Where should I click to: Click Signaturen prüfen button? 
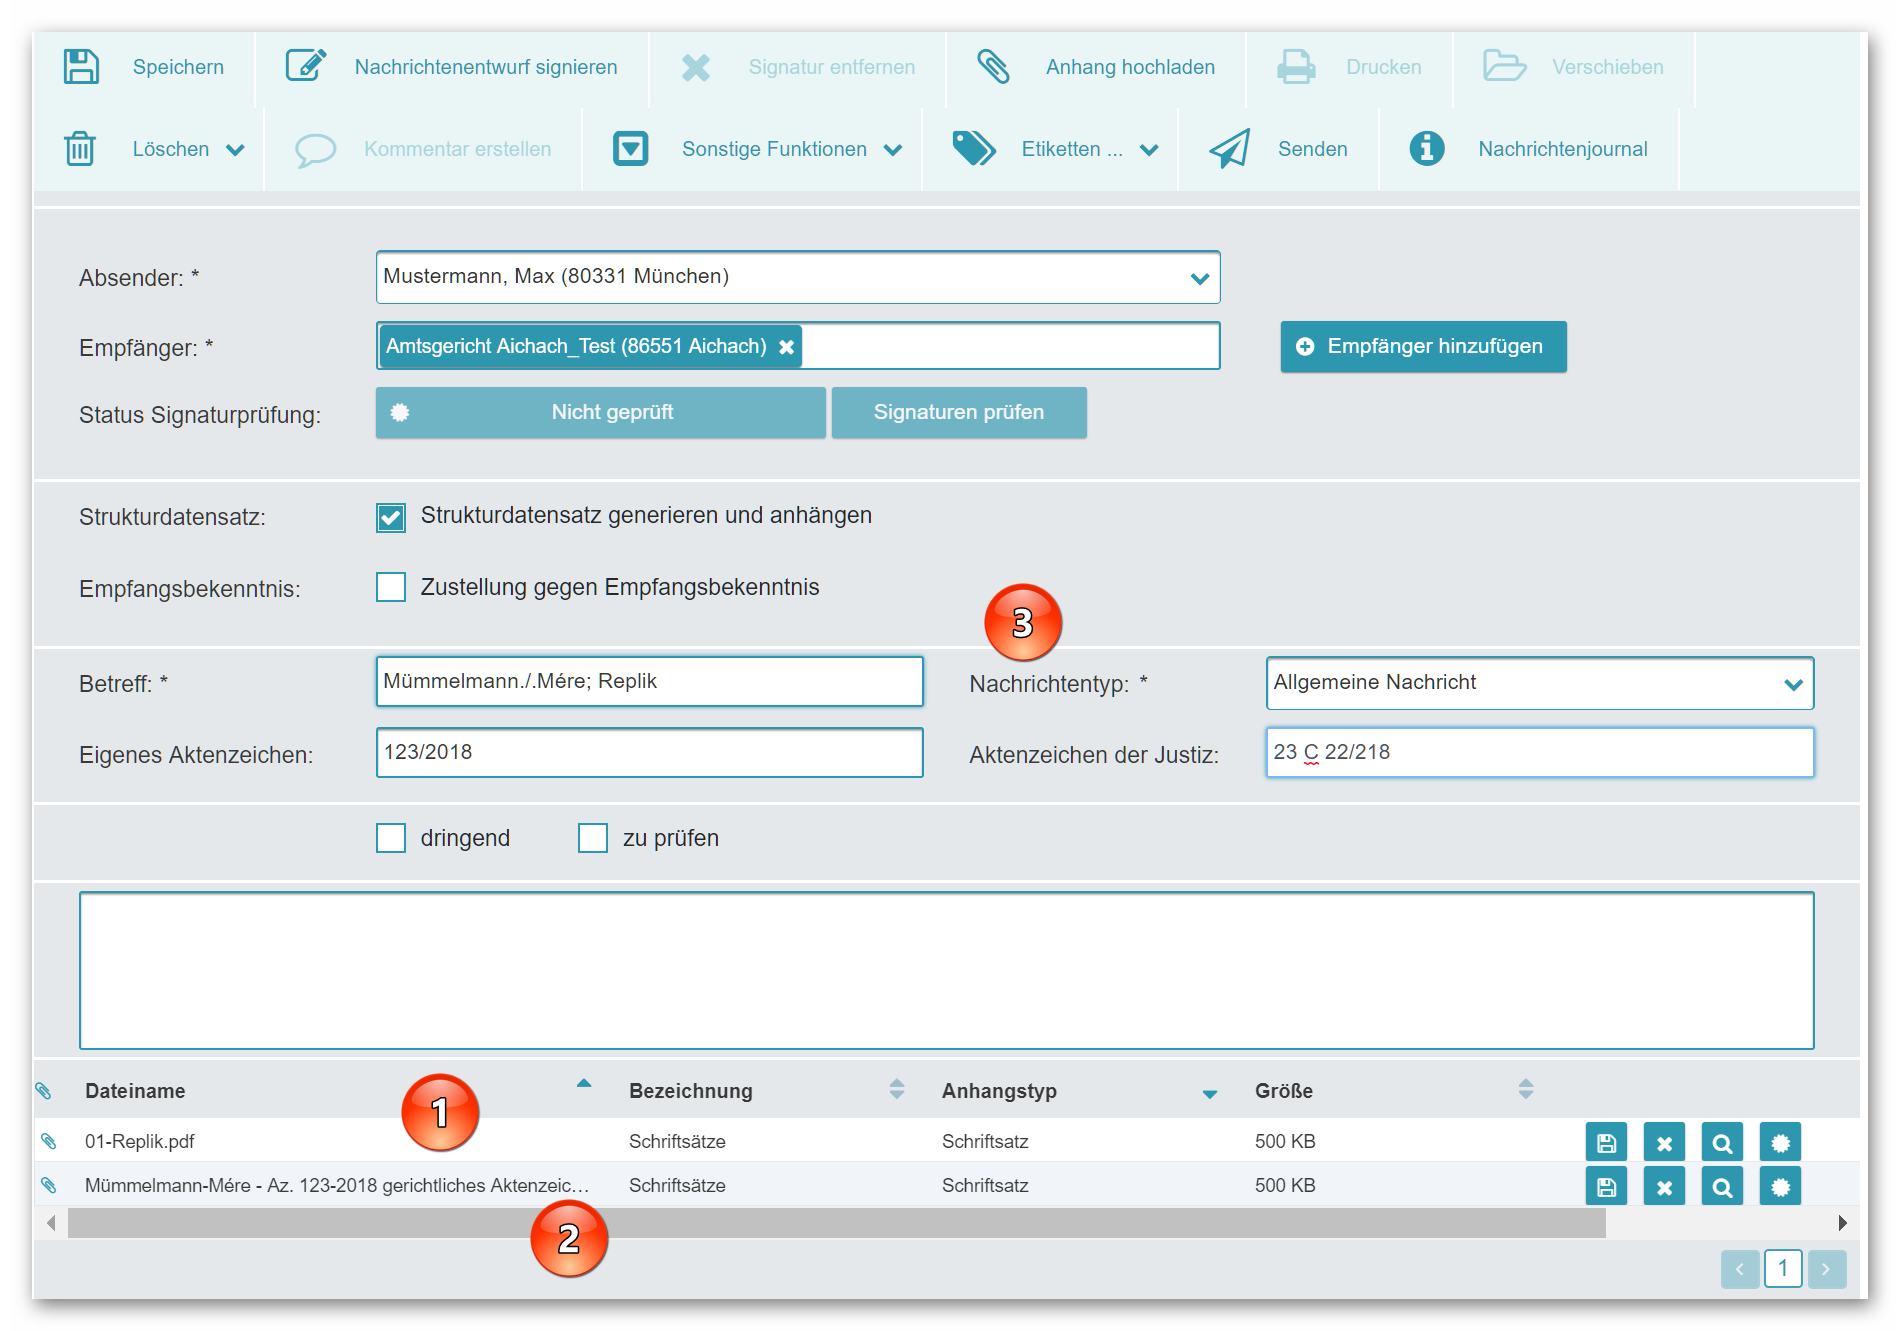tap(958, 413)
